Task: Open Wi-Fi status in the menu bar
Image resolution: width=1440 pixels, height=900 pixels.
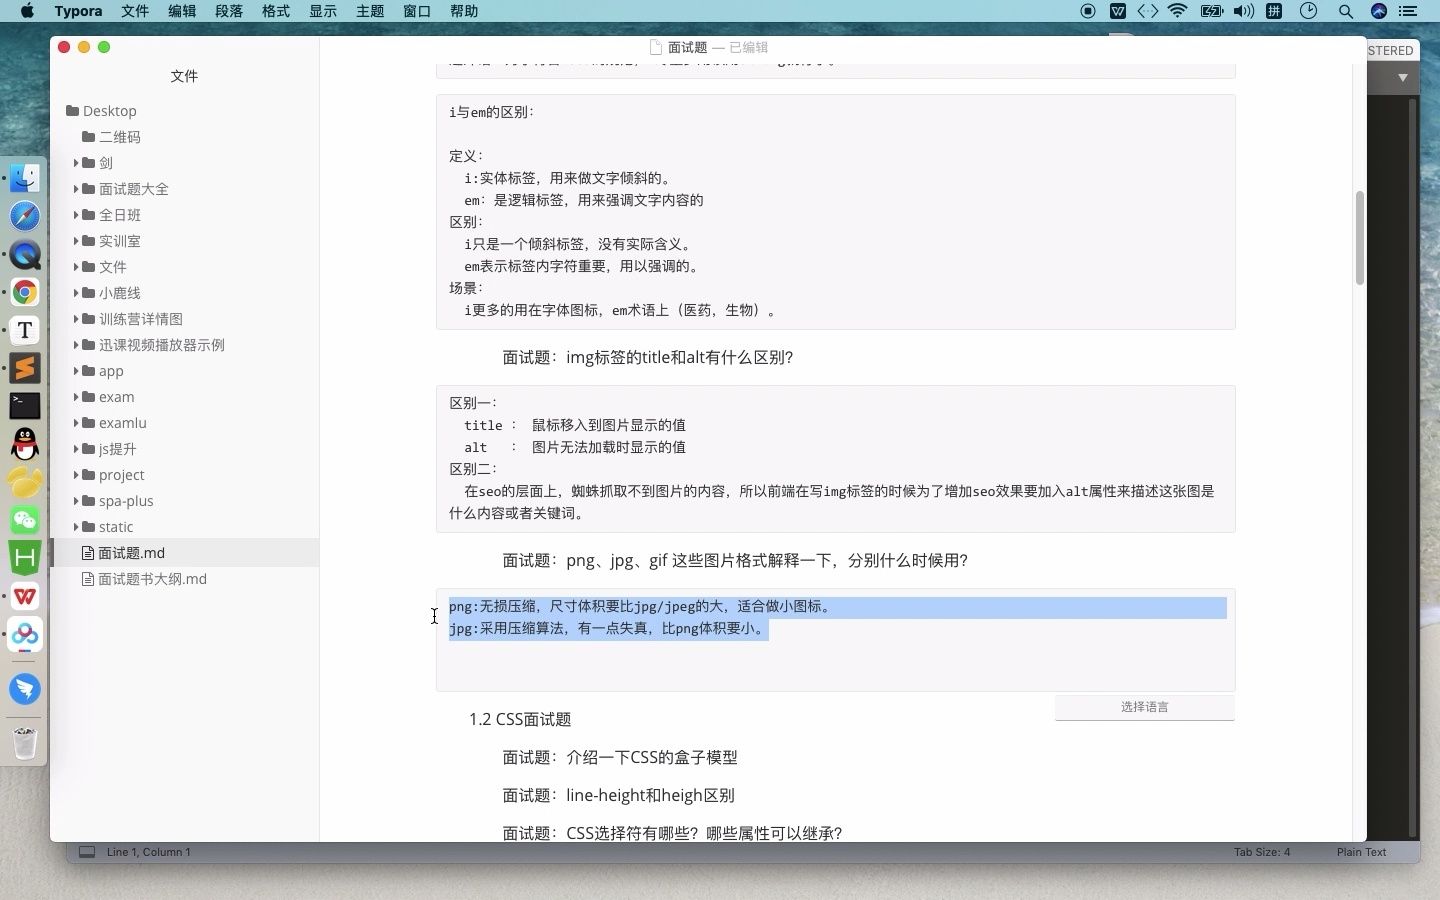Action: 1178,11
